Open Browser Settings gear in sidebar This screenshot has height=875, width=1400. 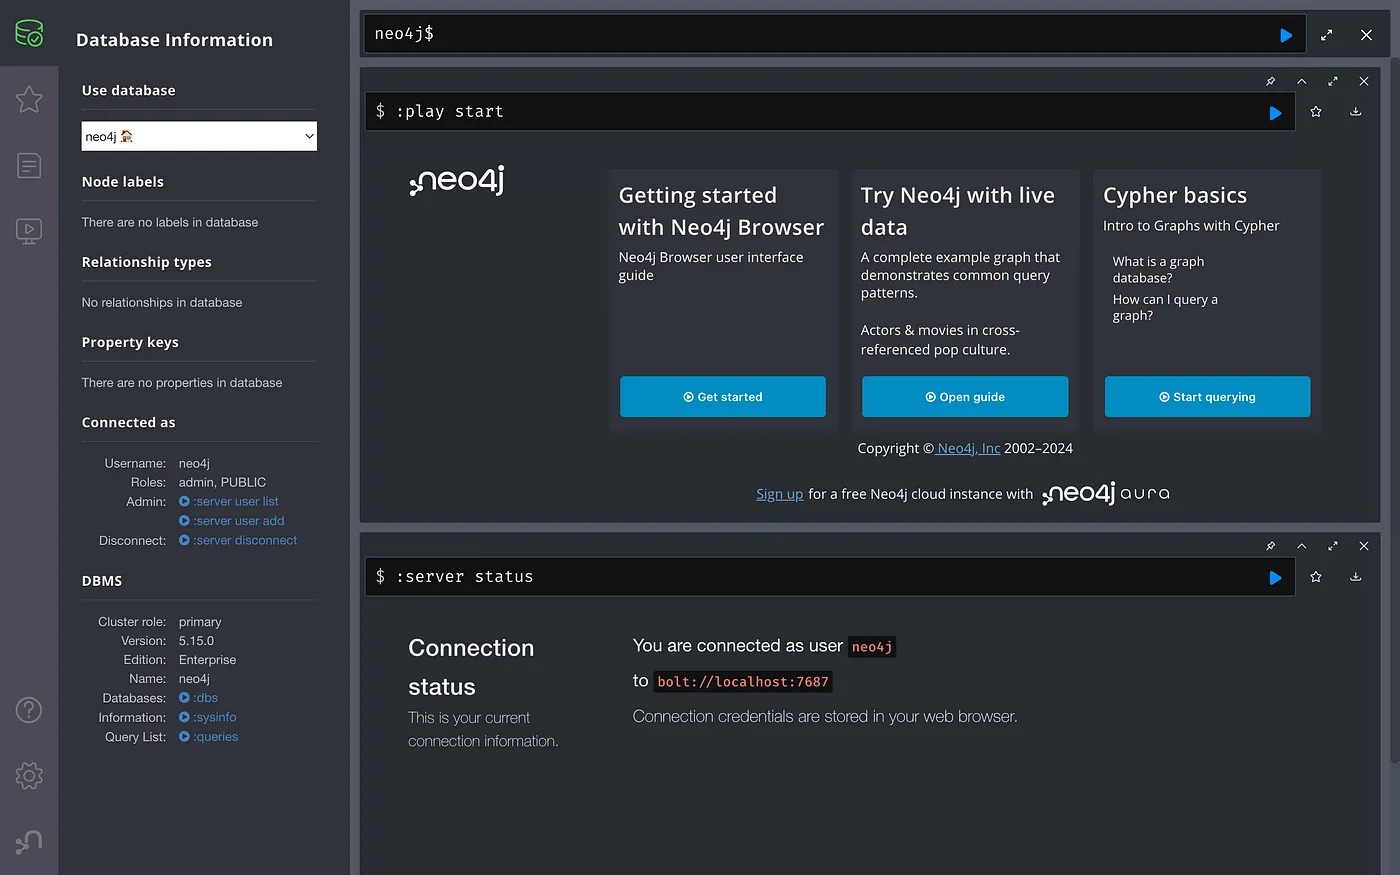[x=29, y=776]
